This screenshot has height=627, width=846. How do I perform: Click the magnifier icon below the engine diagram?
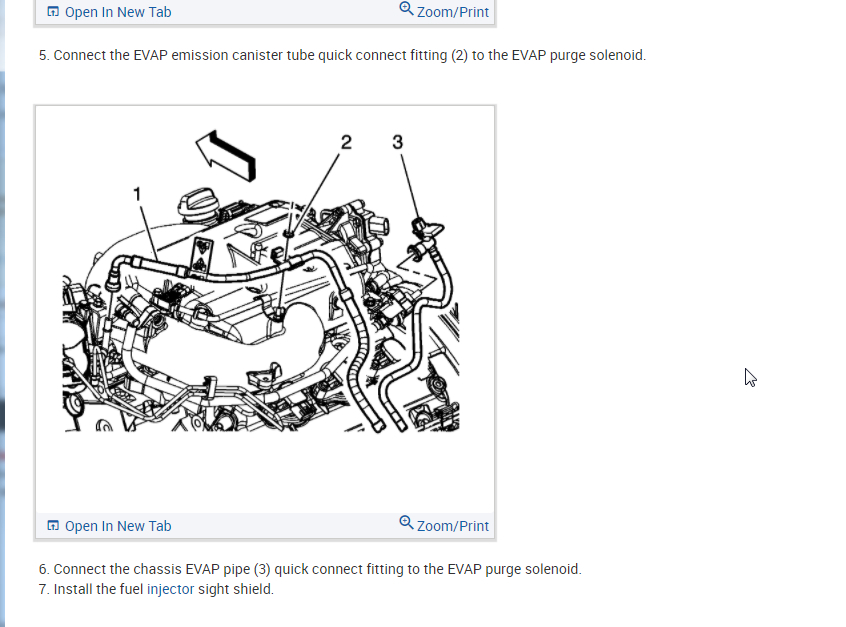pyautogui.click(x=406, y=523)
